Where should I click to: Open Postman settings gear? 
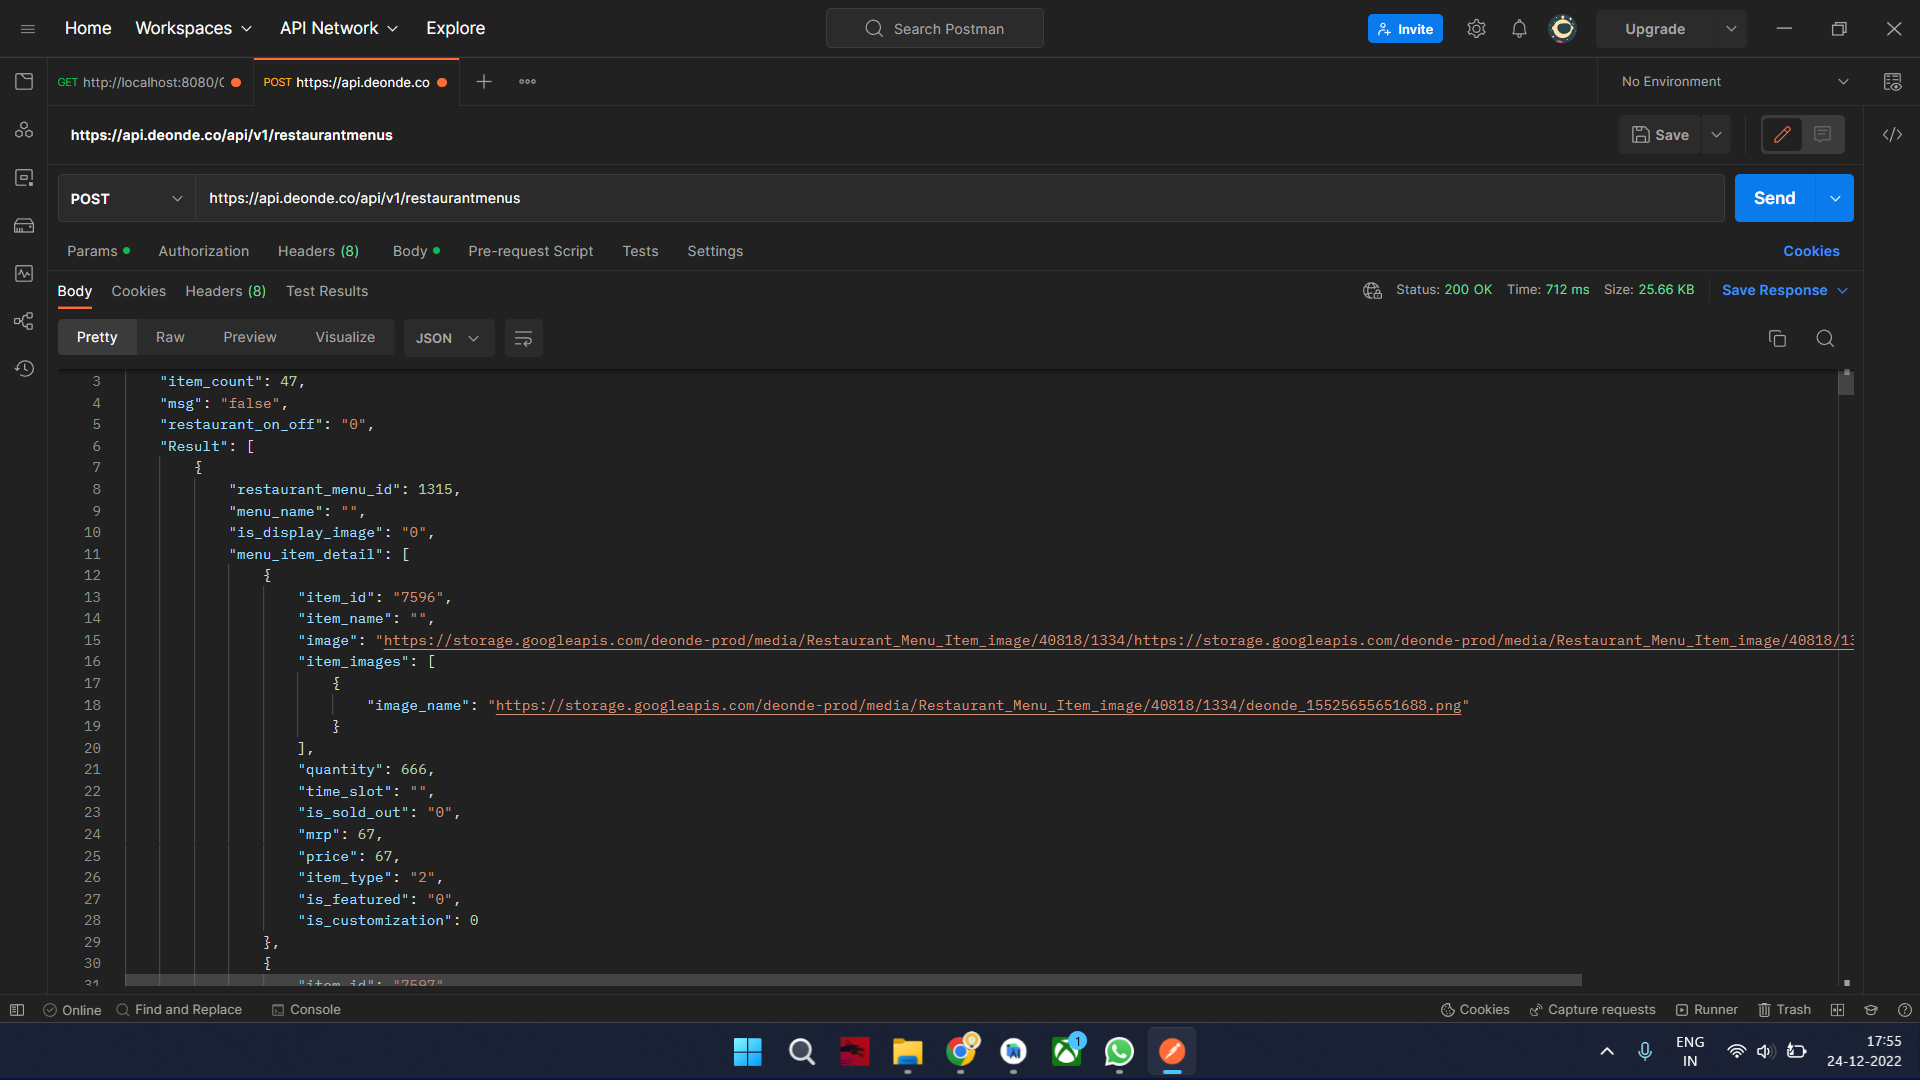[1475, 28]
